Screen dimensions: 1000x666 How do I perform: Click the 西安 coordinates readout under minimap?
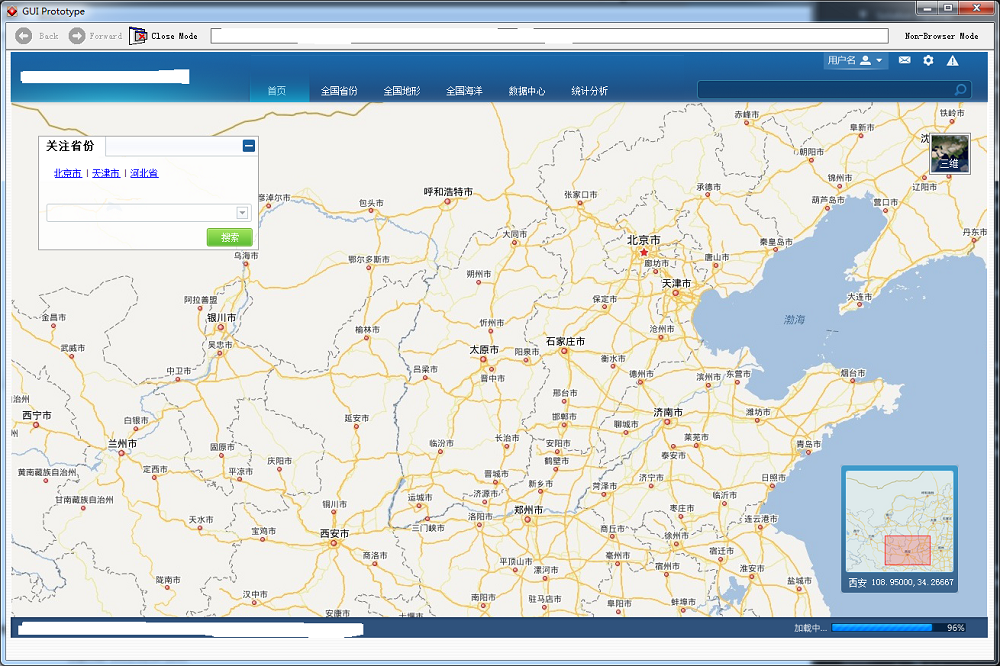point(901,582)
